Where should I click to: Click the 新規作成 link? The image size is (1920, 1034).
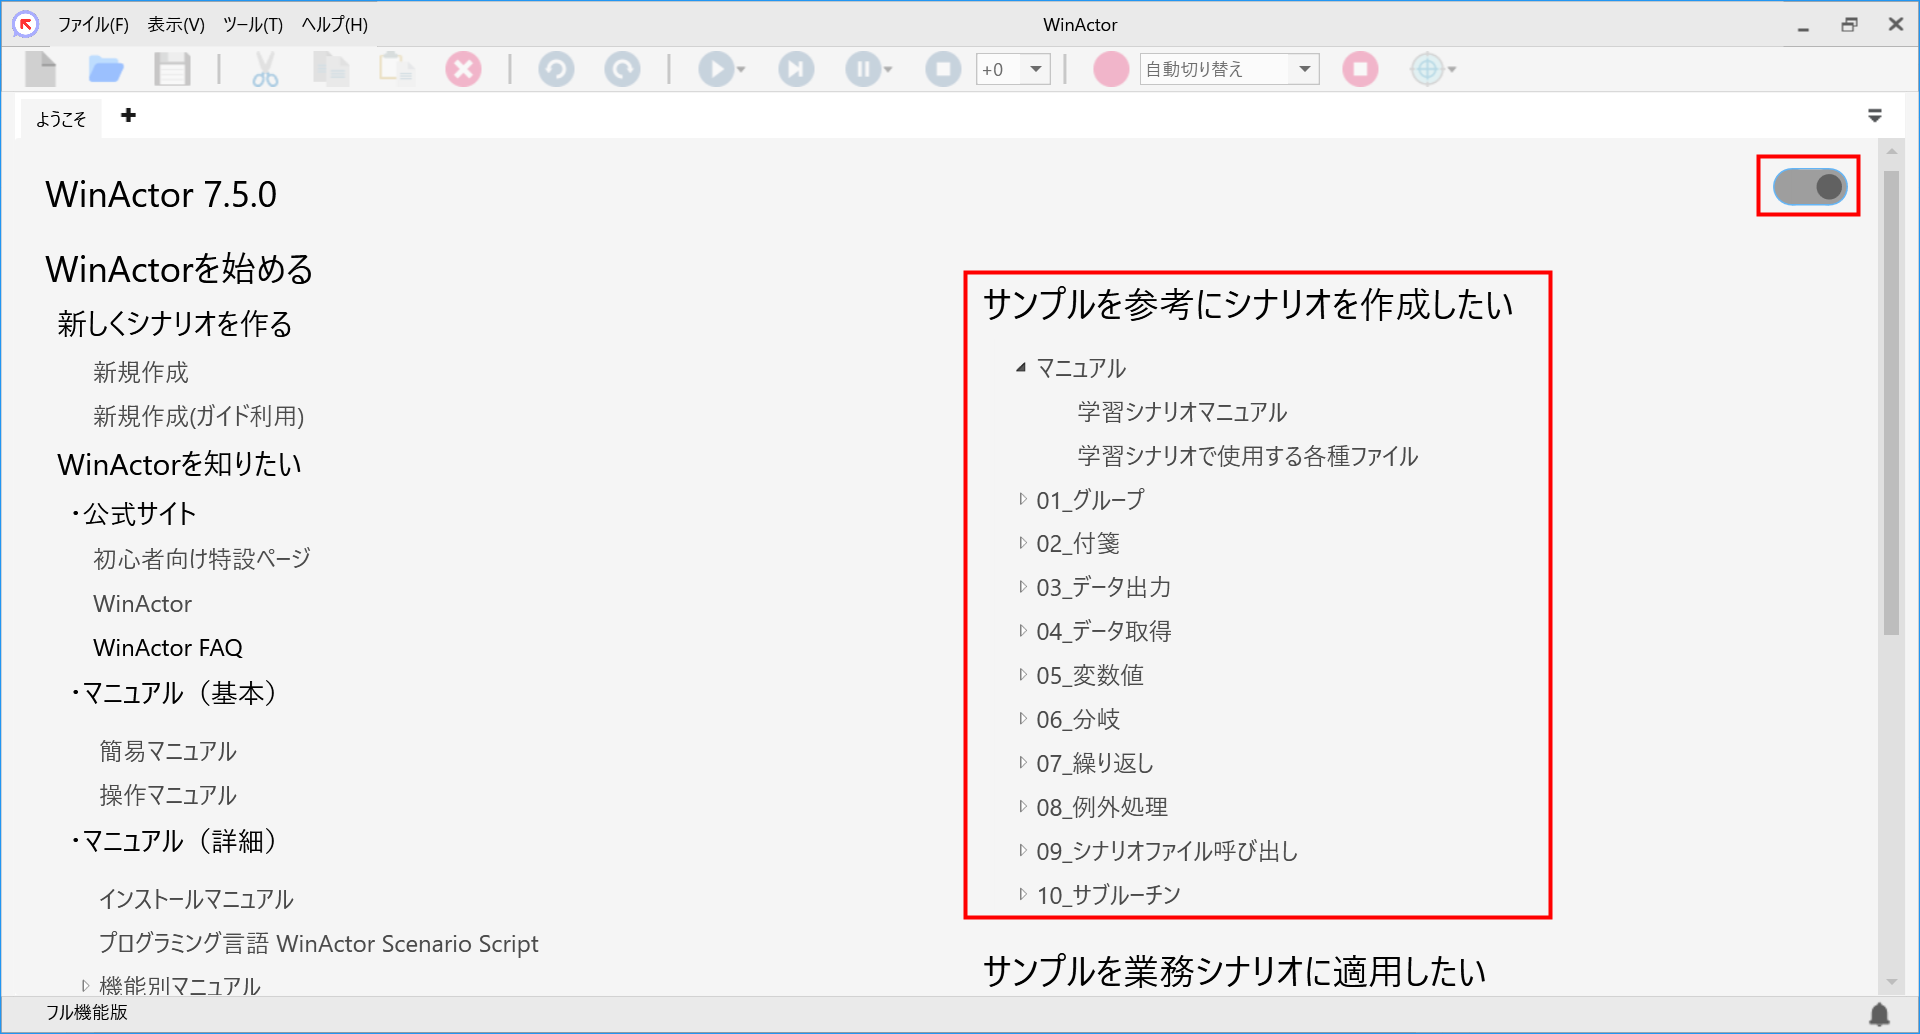pyautogui.click(x=141, y=372)
